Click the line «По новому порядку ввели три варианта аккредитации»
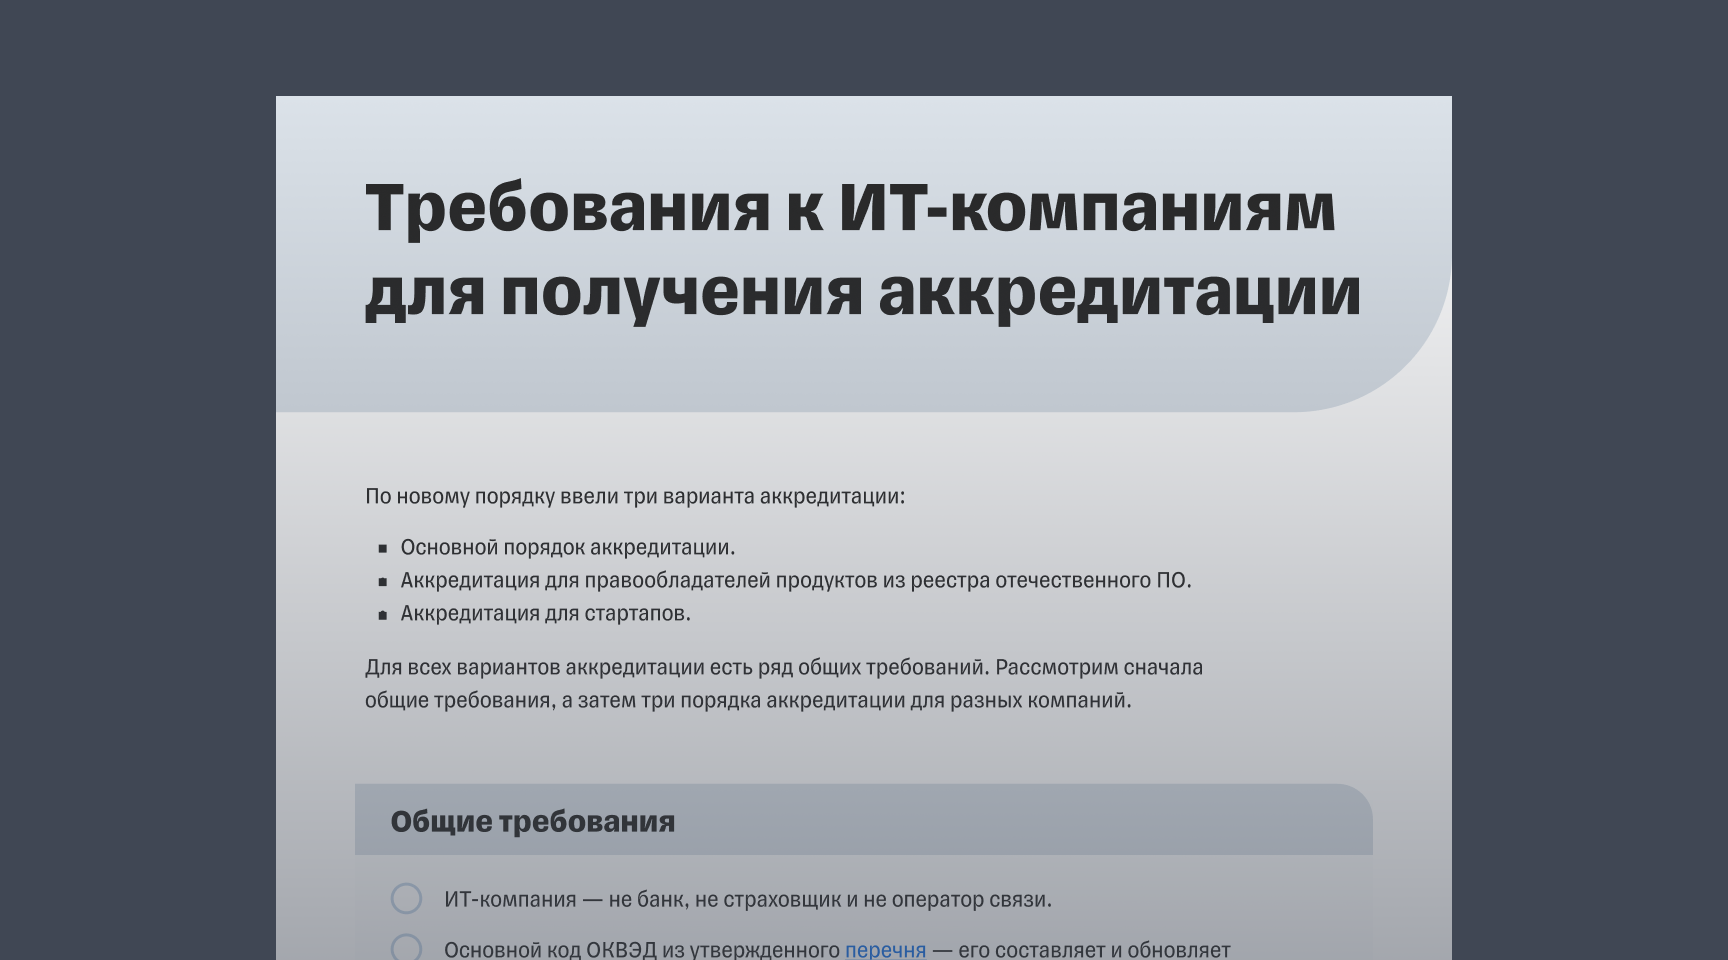1728x960 pixels. (x=635, y=493)
